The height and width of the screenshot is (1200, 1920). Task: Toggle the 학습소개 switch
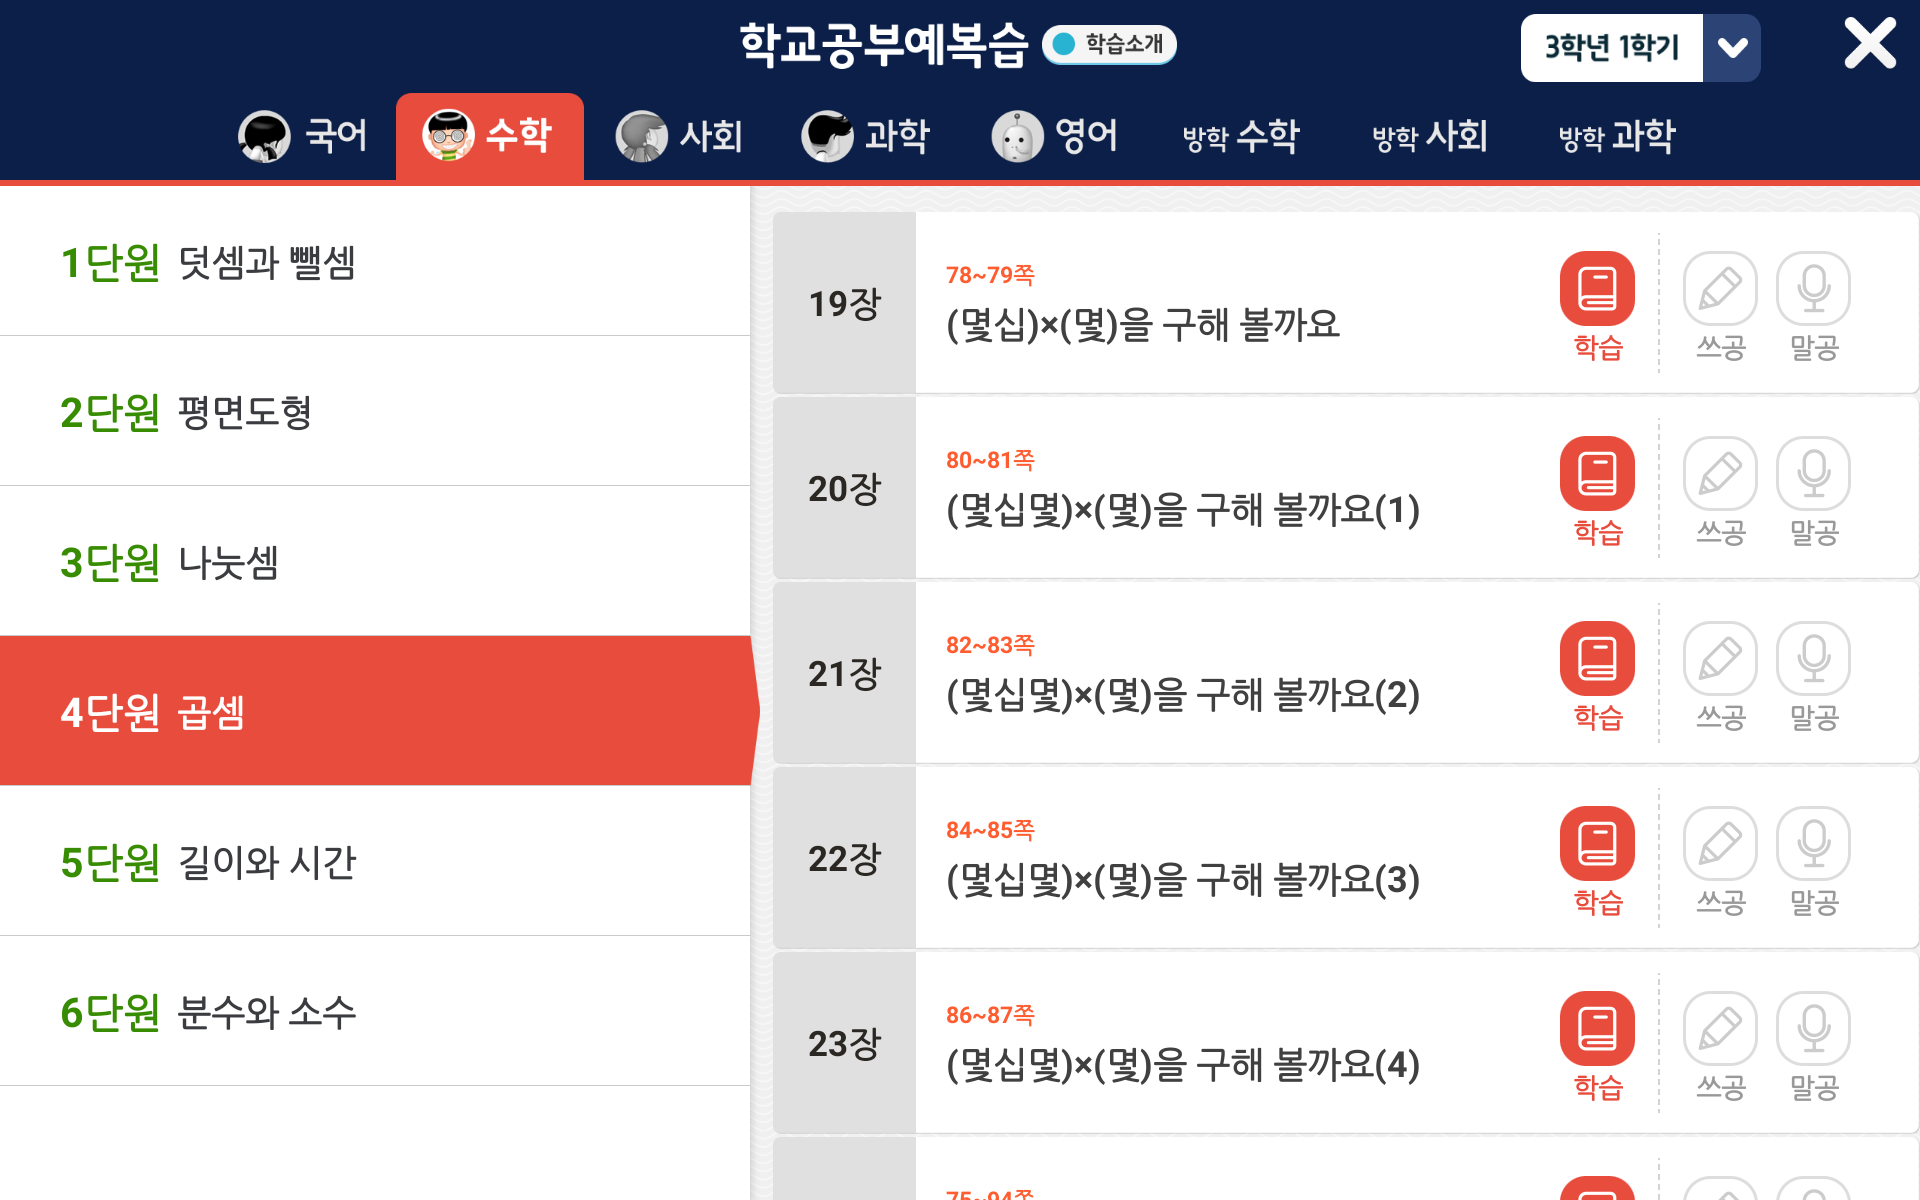coord(1109,45)
